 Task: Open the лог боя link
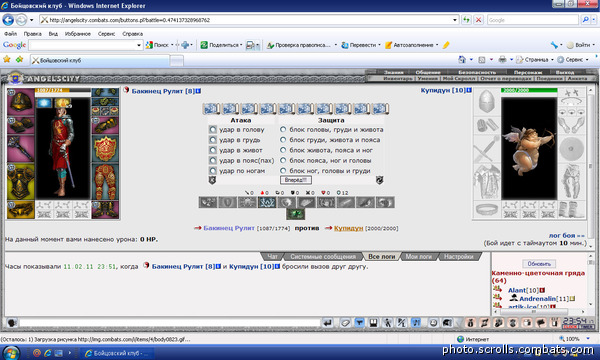(x=567, y=236)
